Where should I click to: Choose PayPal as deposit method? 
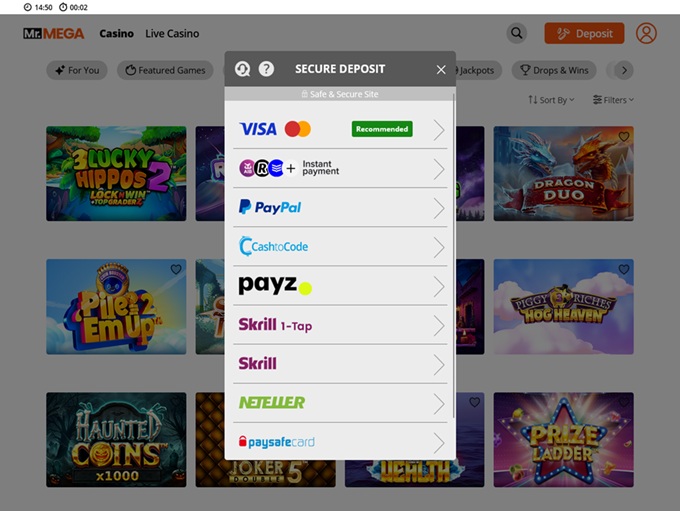[x=340, y=207]
